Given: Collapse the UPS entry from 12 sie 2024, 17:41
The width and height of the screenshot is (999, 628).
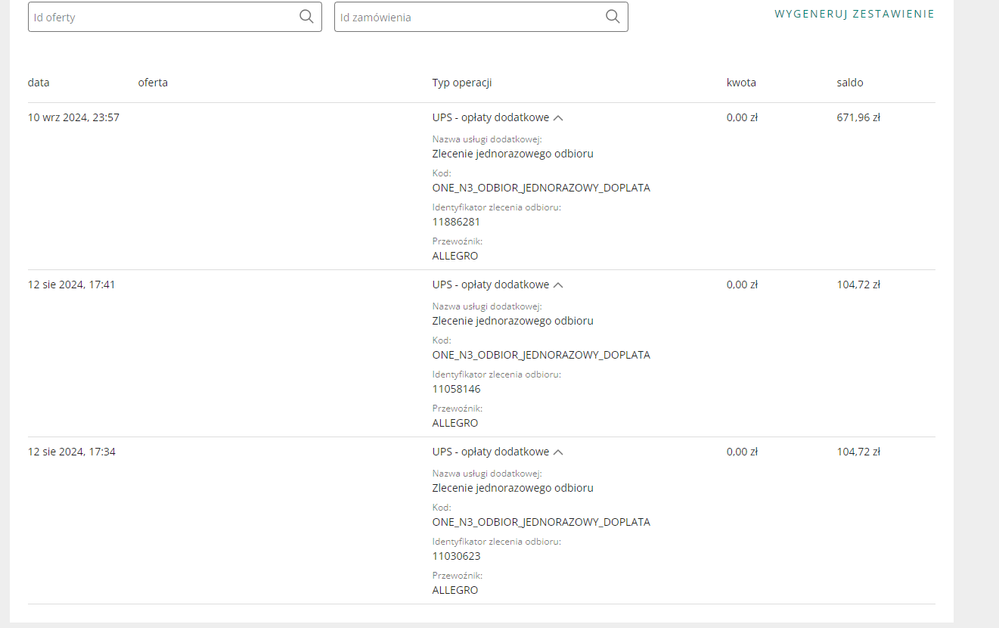Looking at the screenshot, I should (558, 285).
